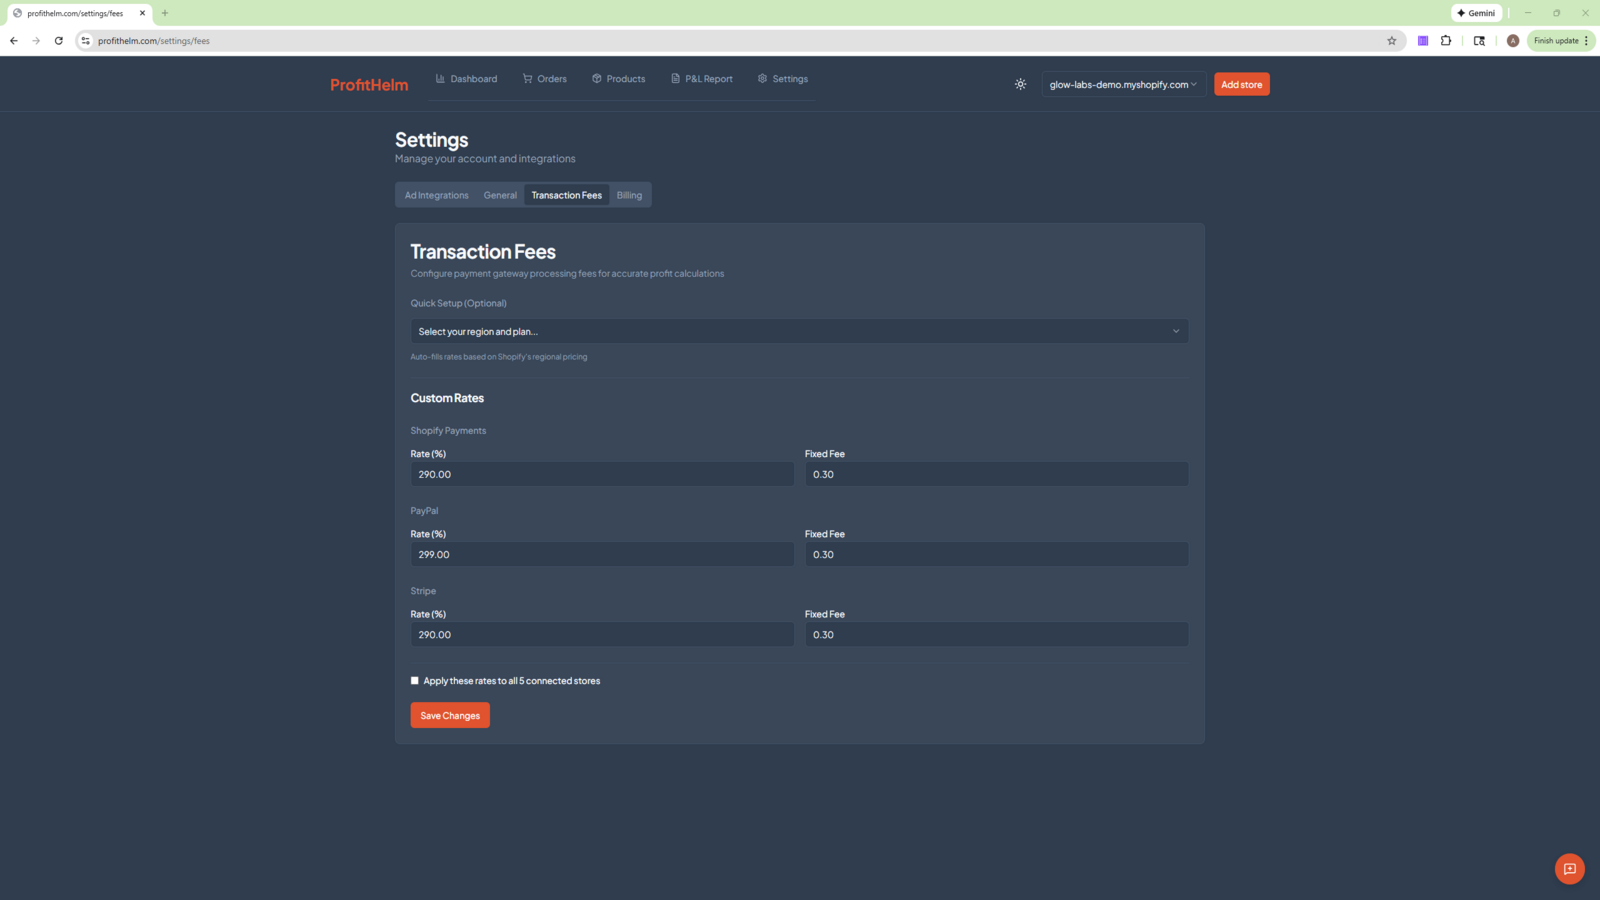Switch to the Ad Integrations tab
This screenshot has width=1600, height=900.
point(436,195)
